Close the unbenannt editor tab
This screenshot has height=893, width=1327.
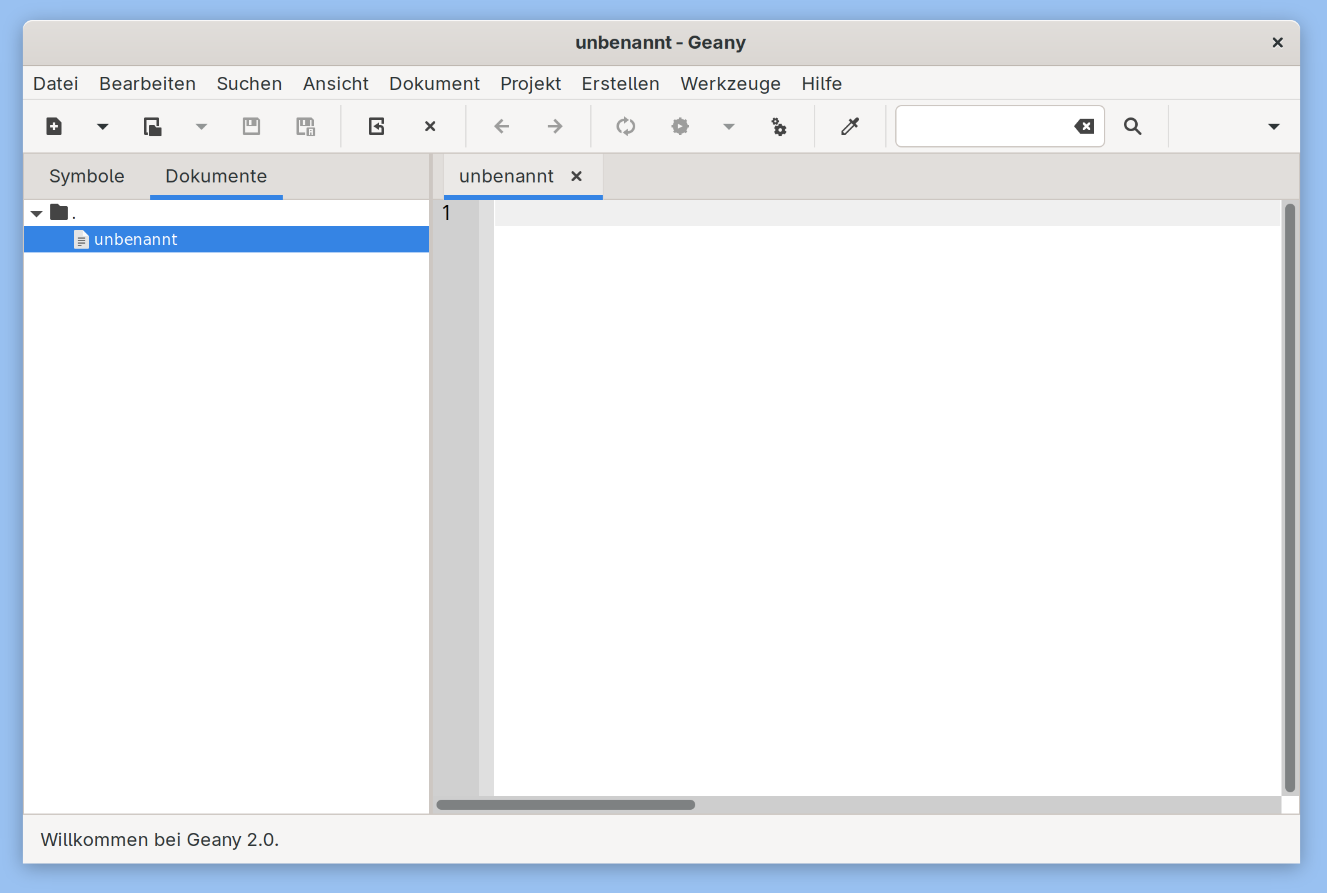coord(576,176)
